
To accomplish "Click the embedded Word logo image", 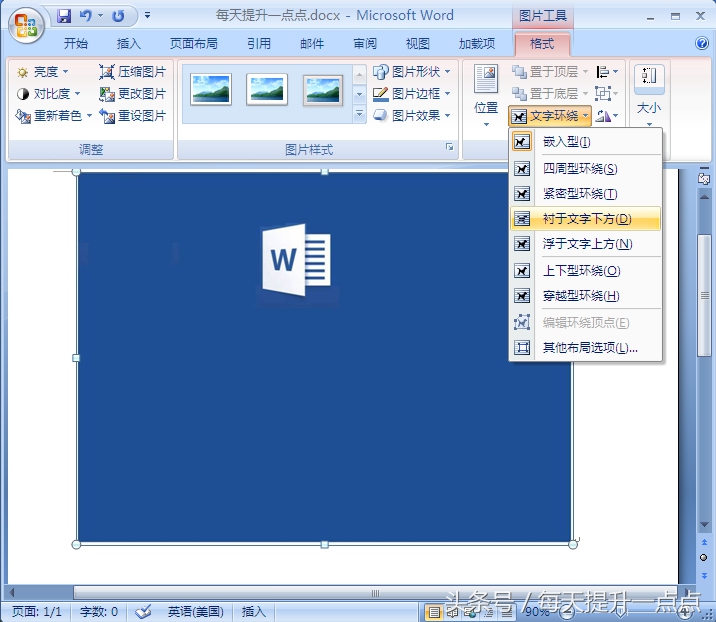I will 297,260.
